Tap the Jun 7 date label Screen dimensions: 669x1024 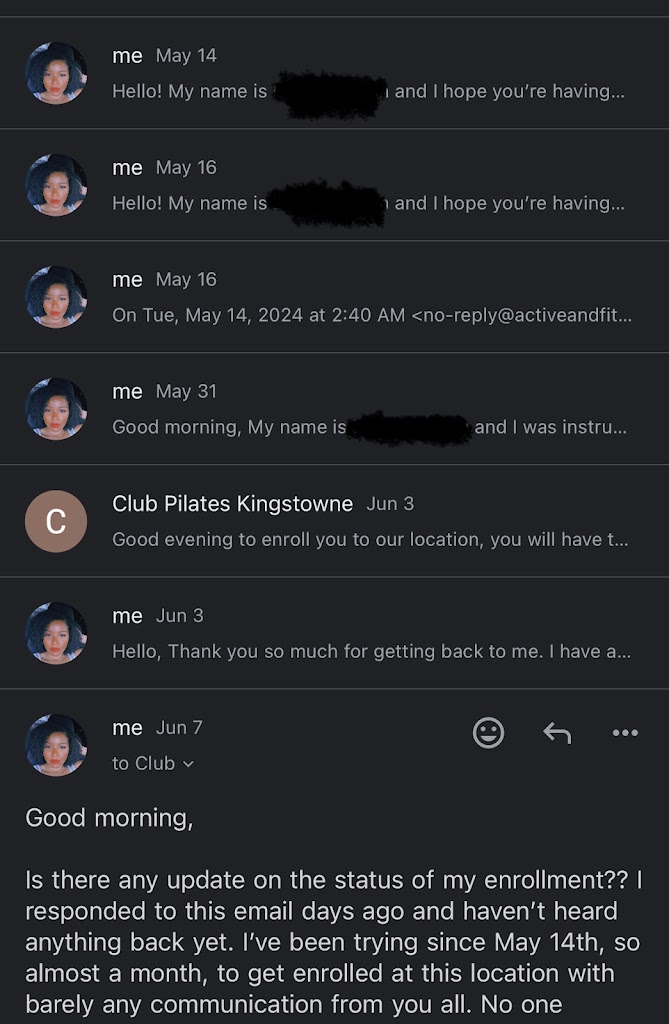click(x=179, y=728)
